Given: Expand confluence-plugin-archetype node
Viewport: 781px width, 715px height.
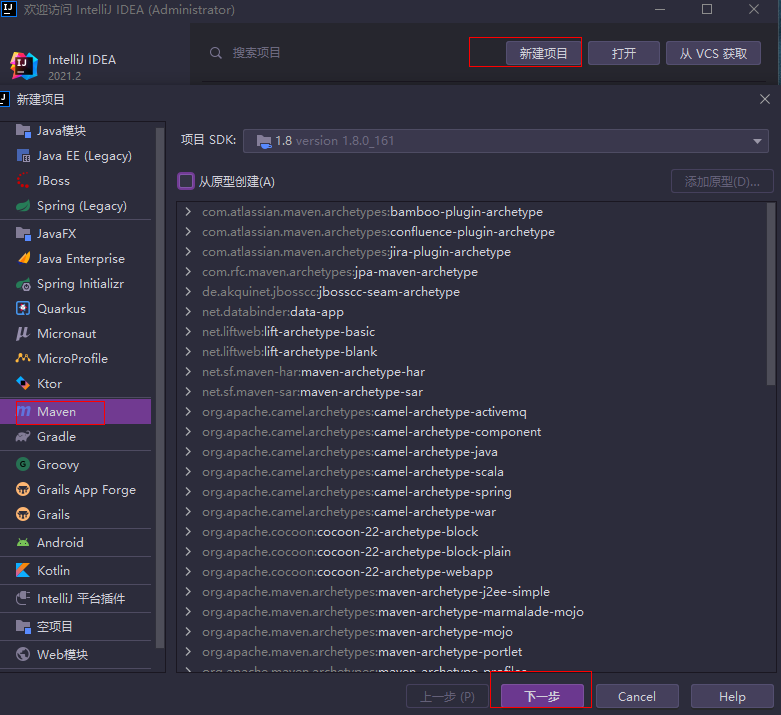Looking at the screenshot, I should tap(188, 232).
